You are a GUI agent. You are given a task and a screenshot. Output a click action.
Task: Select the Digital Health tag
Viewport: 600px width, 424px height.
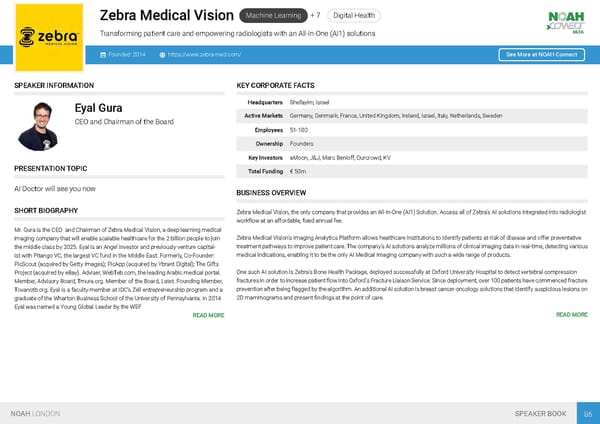[356, 15]
